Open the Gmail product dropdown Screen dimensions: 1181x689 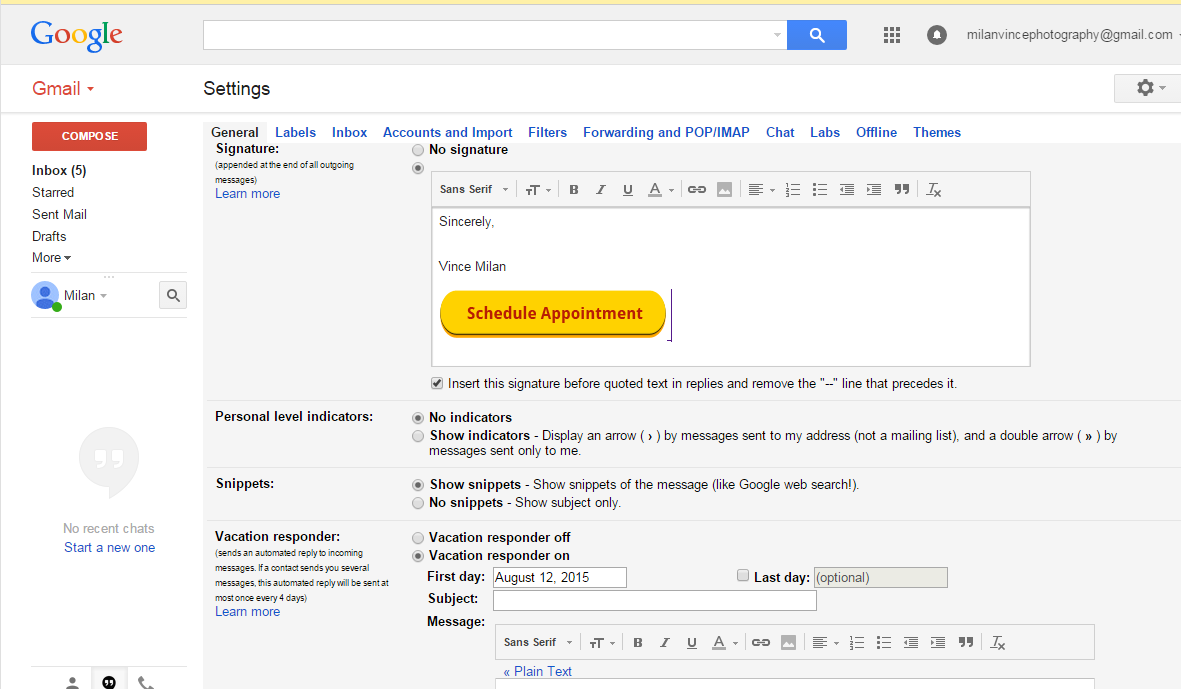point(63,88)
